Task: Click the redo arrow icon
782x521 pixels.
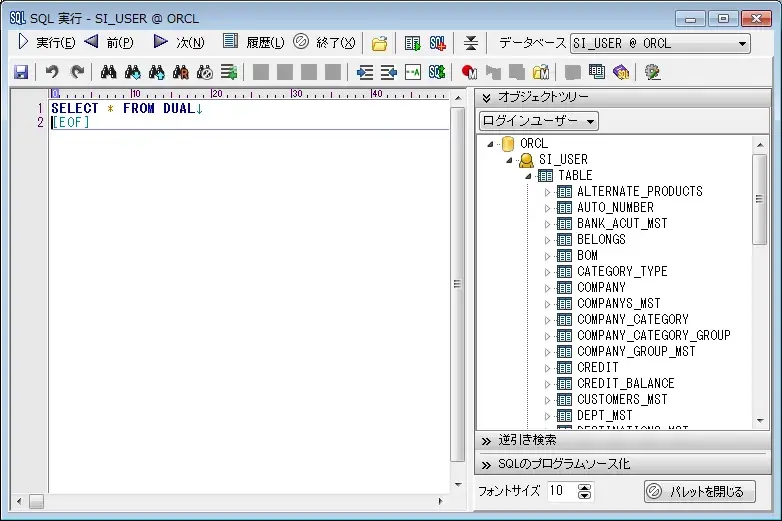Action: coord(77,72)
